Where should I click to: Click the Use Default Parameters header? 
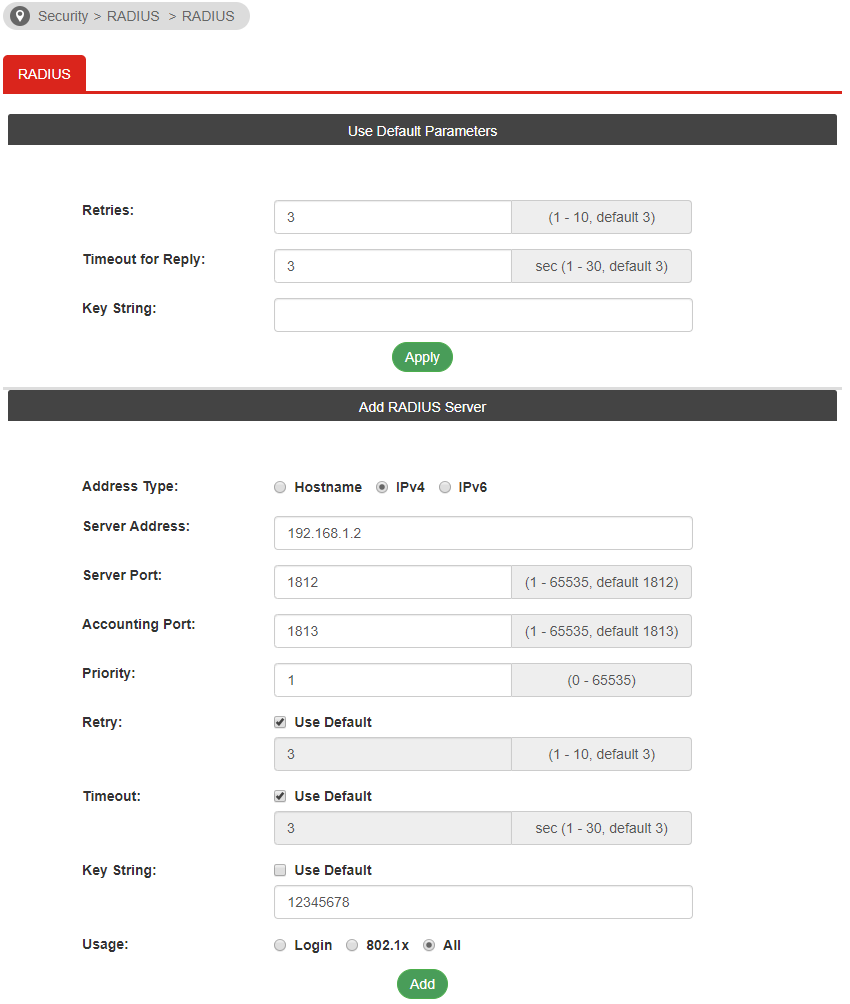pos(422,130)
